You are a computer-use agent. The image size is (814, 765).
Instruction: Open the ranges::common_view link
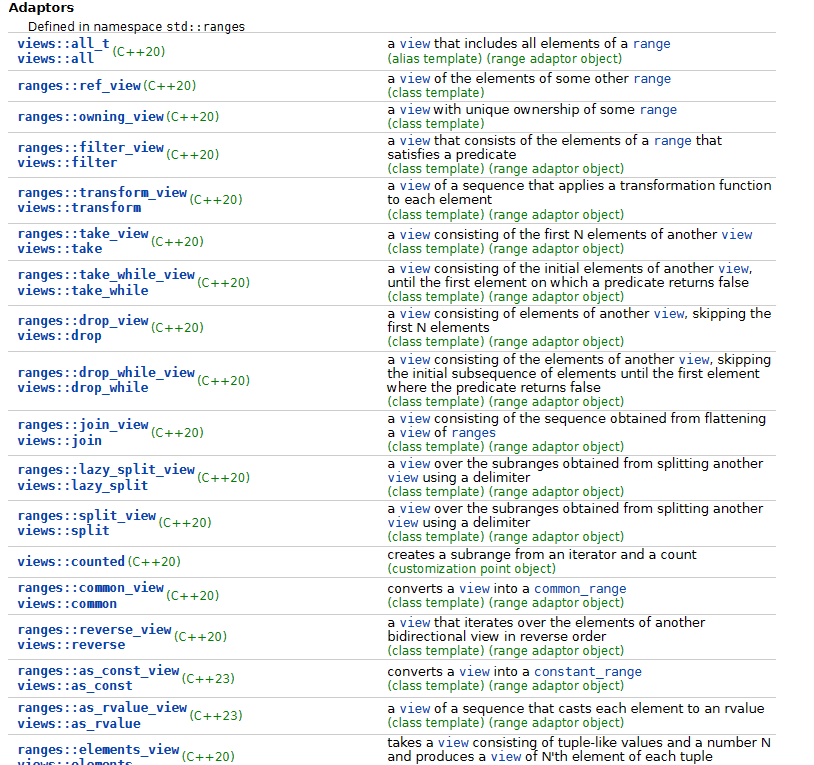click(91, 588)
